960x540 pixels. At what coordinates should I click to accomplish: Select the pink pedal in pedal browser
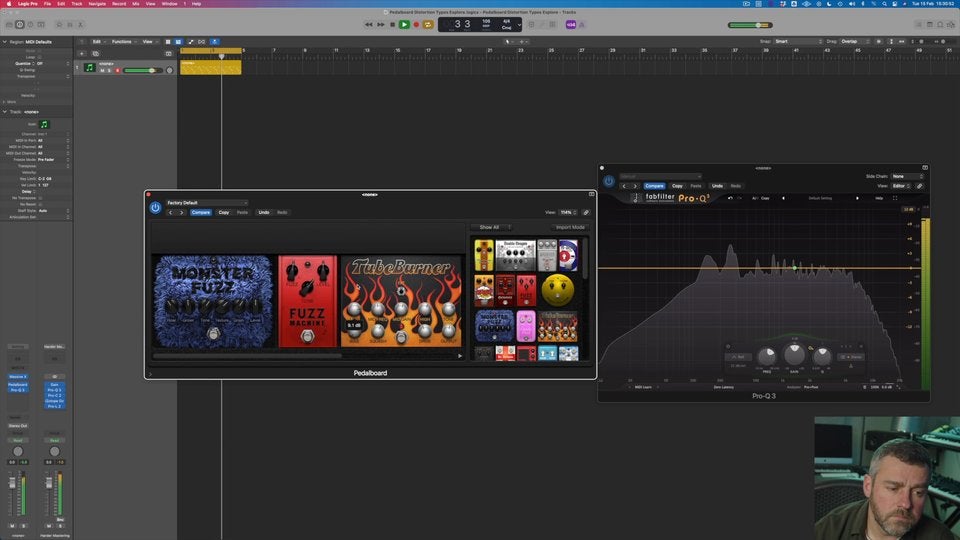coord(526,325)
